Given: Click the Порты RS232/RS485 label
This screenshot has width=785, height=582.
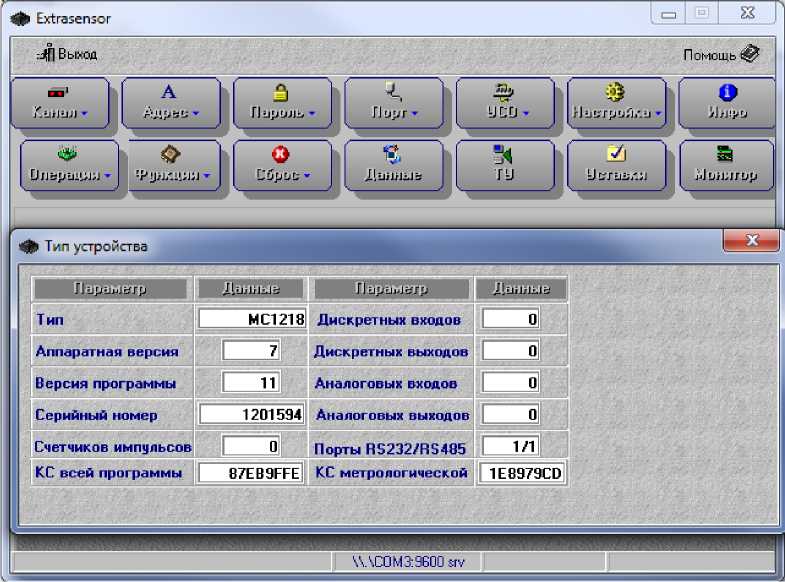Looking at the screenshot, I should click(x=389, y=448).
